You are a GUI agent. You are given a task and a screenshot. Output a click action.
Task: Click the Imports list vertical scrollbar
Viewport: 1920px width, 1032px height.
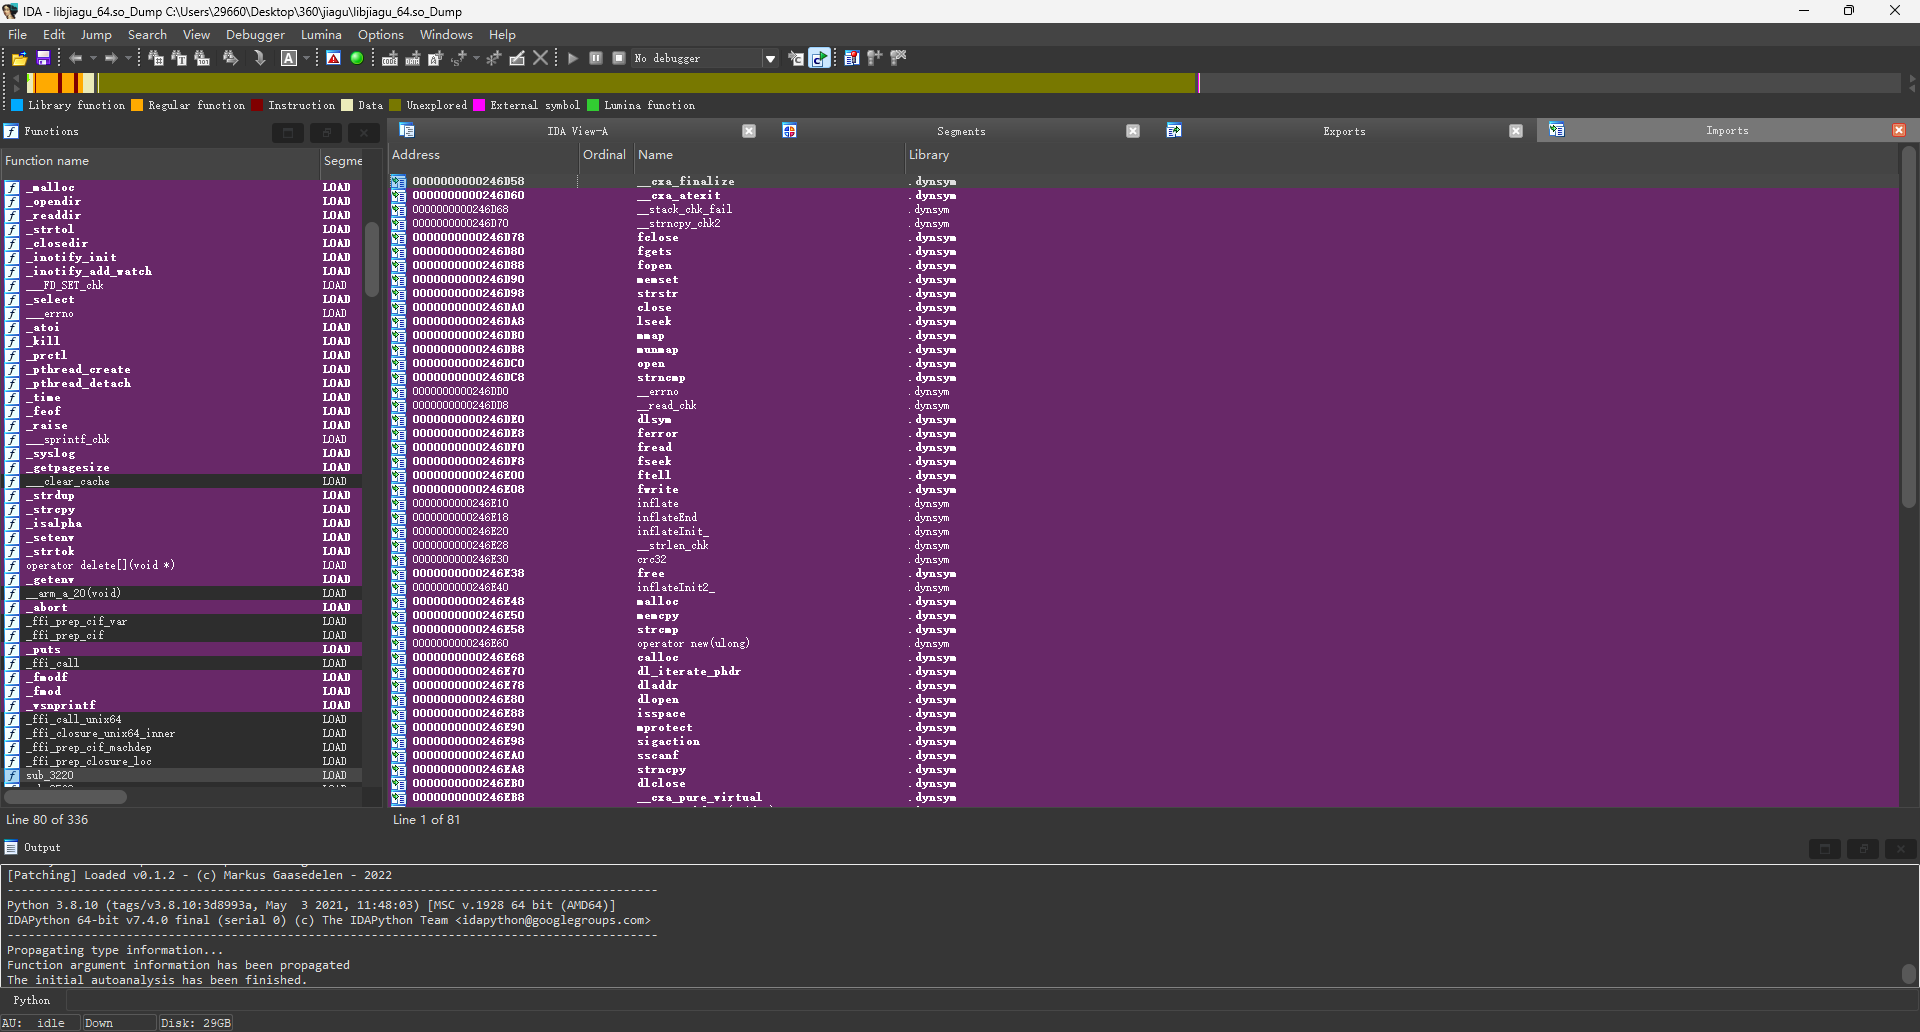click(x=1908, y=328)
